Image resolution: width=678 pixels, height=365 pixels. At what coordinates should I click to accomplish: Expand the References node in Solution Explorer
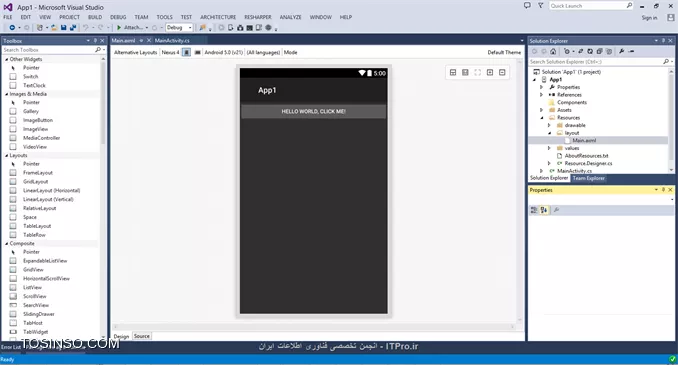[x=541, y=95]
